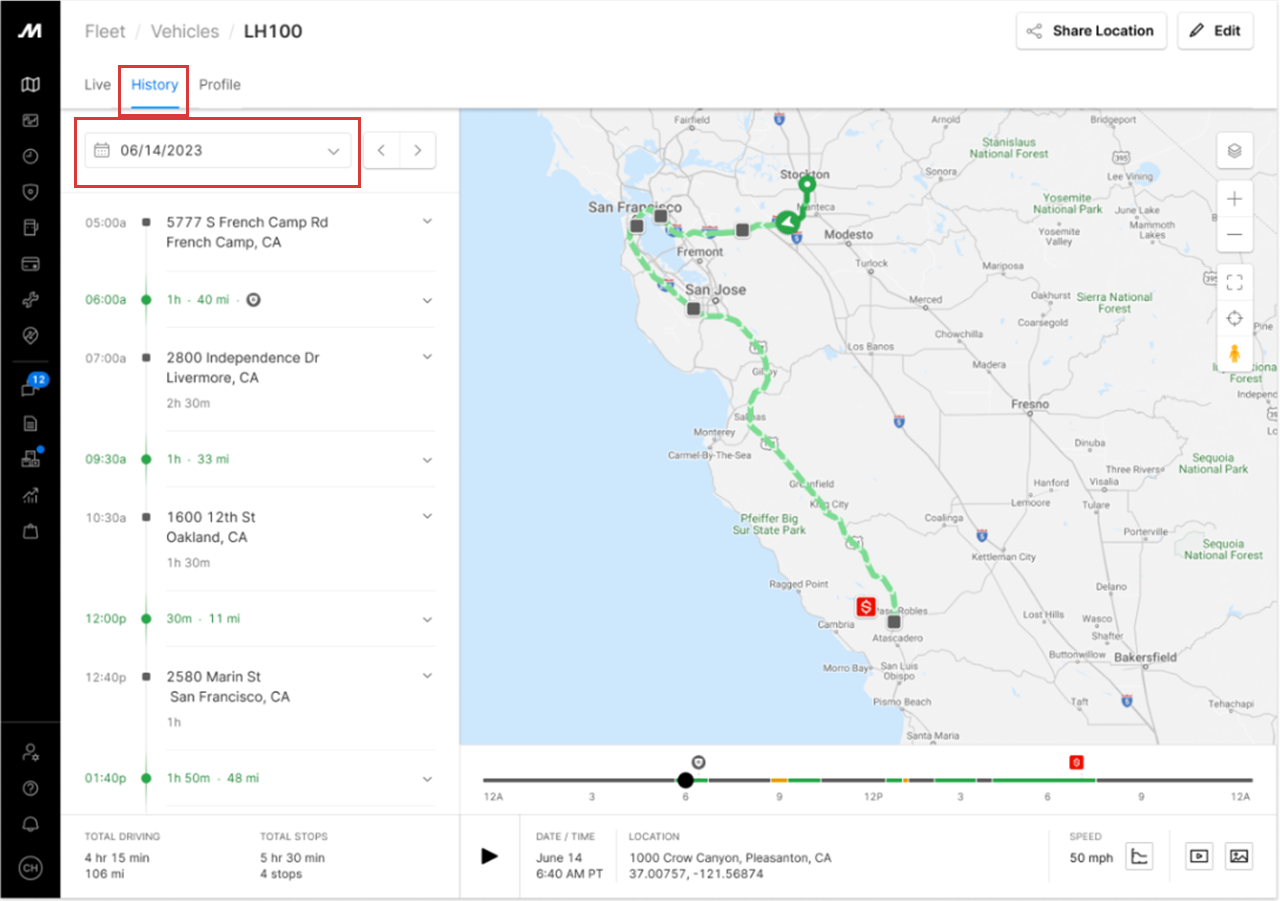Viewport: 1280px width, 901px height.
Task: Switch to the Live tab
Action: [97, 85]
